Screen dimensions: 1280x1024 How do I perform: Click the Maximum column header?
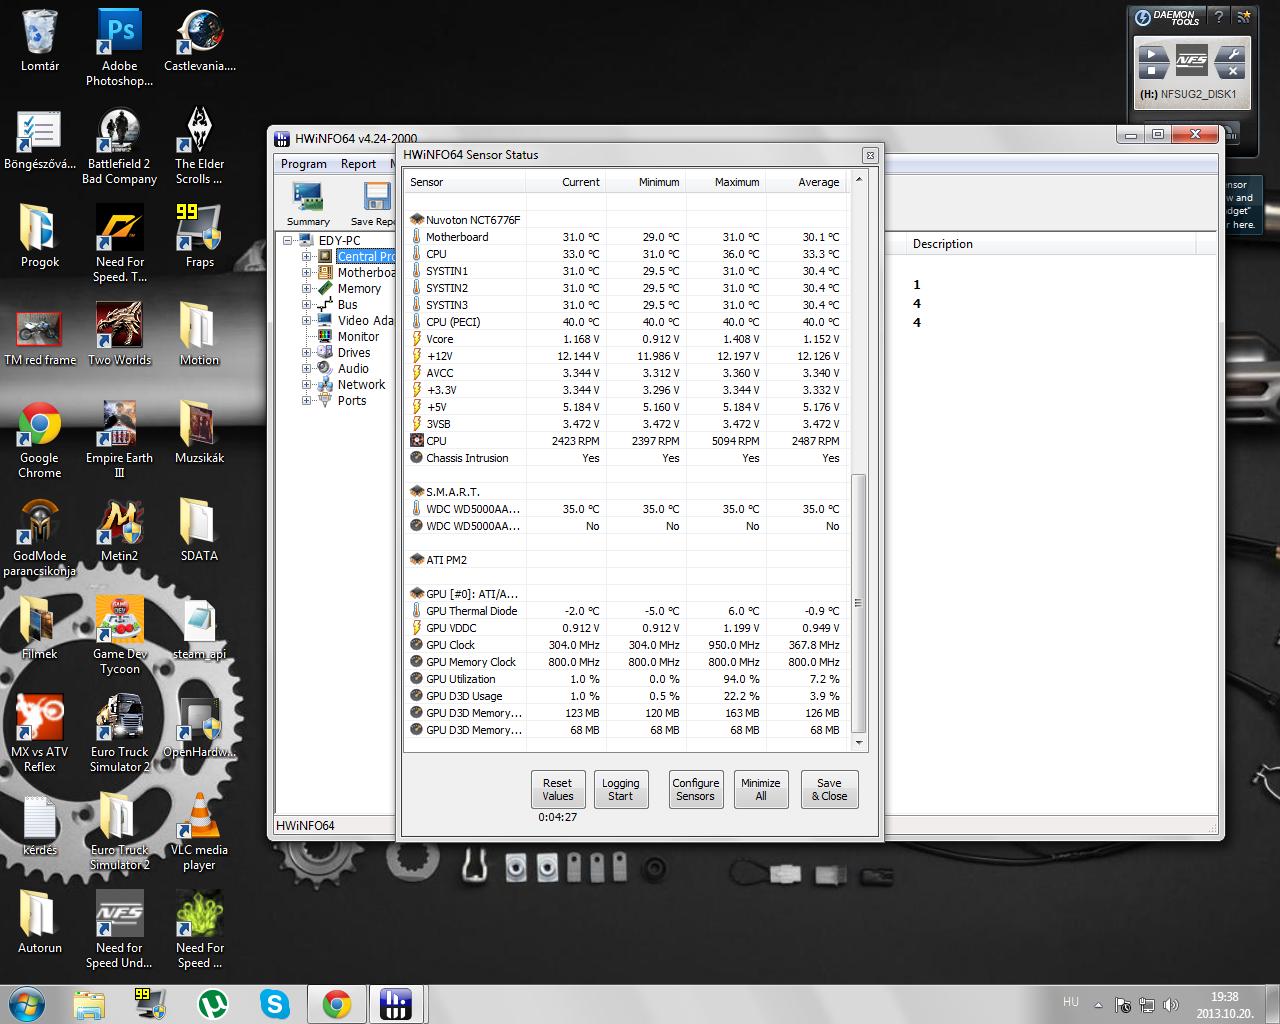click(726, 182)
